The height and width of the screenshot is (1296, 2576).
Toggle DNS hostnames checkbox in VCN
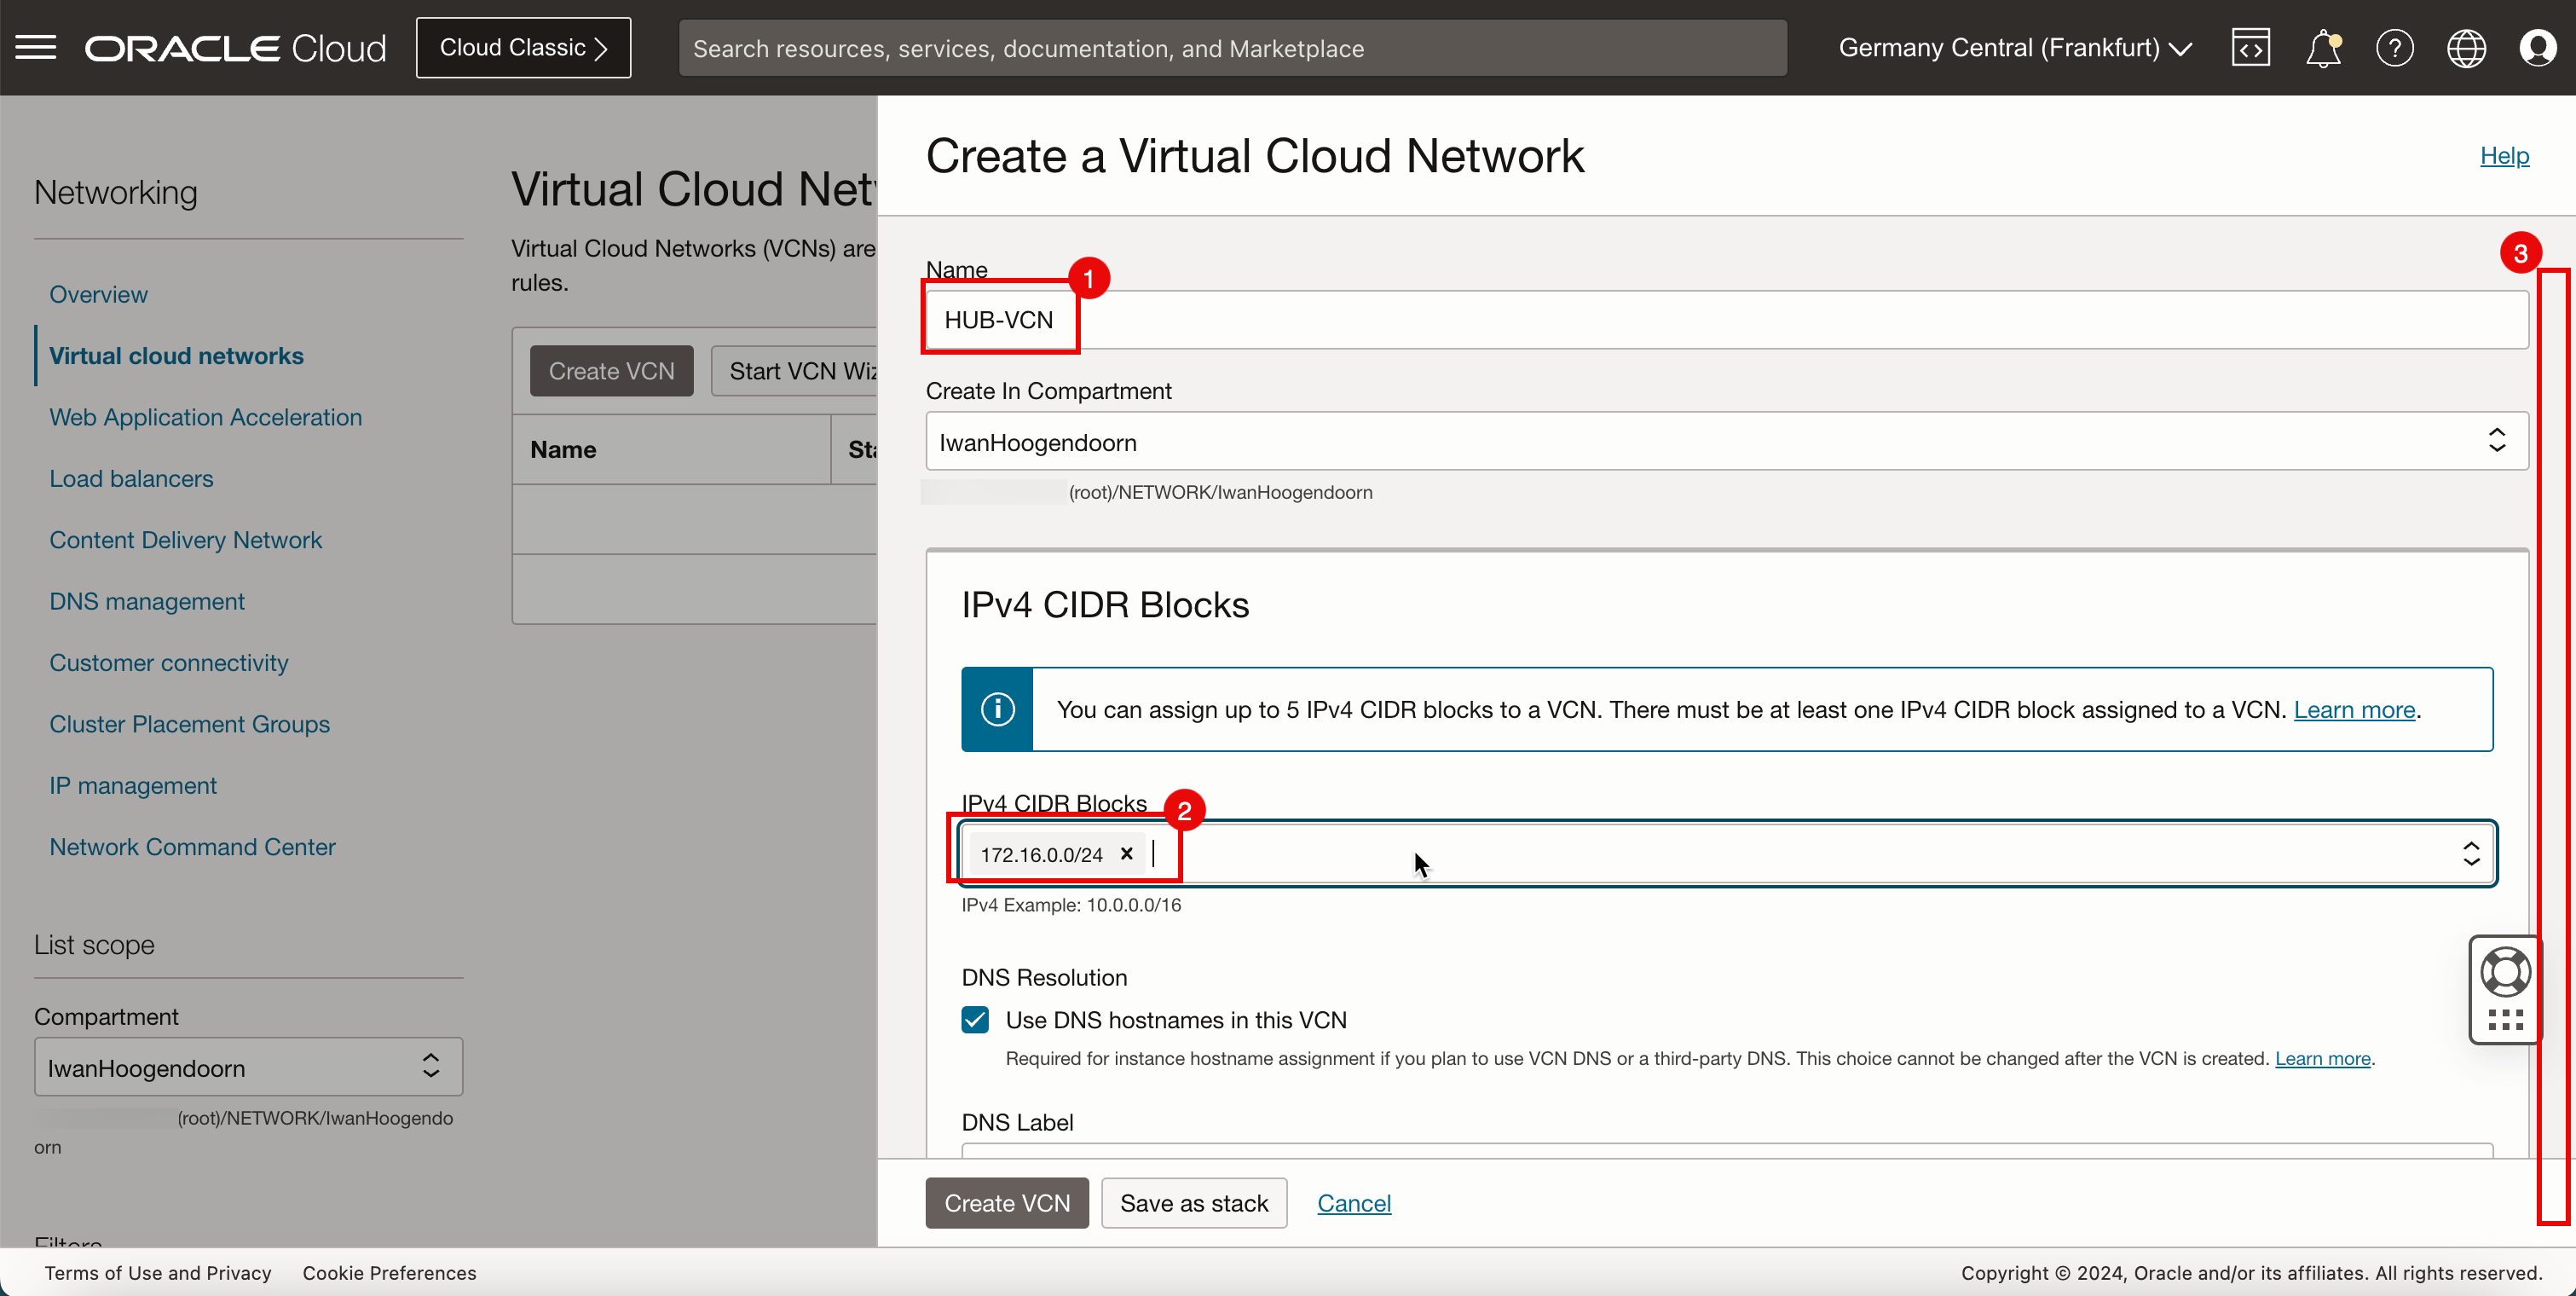pos(977,1020)
